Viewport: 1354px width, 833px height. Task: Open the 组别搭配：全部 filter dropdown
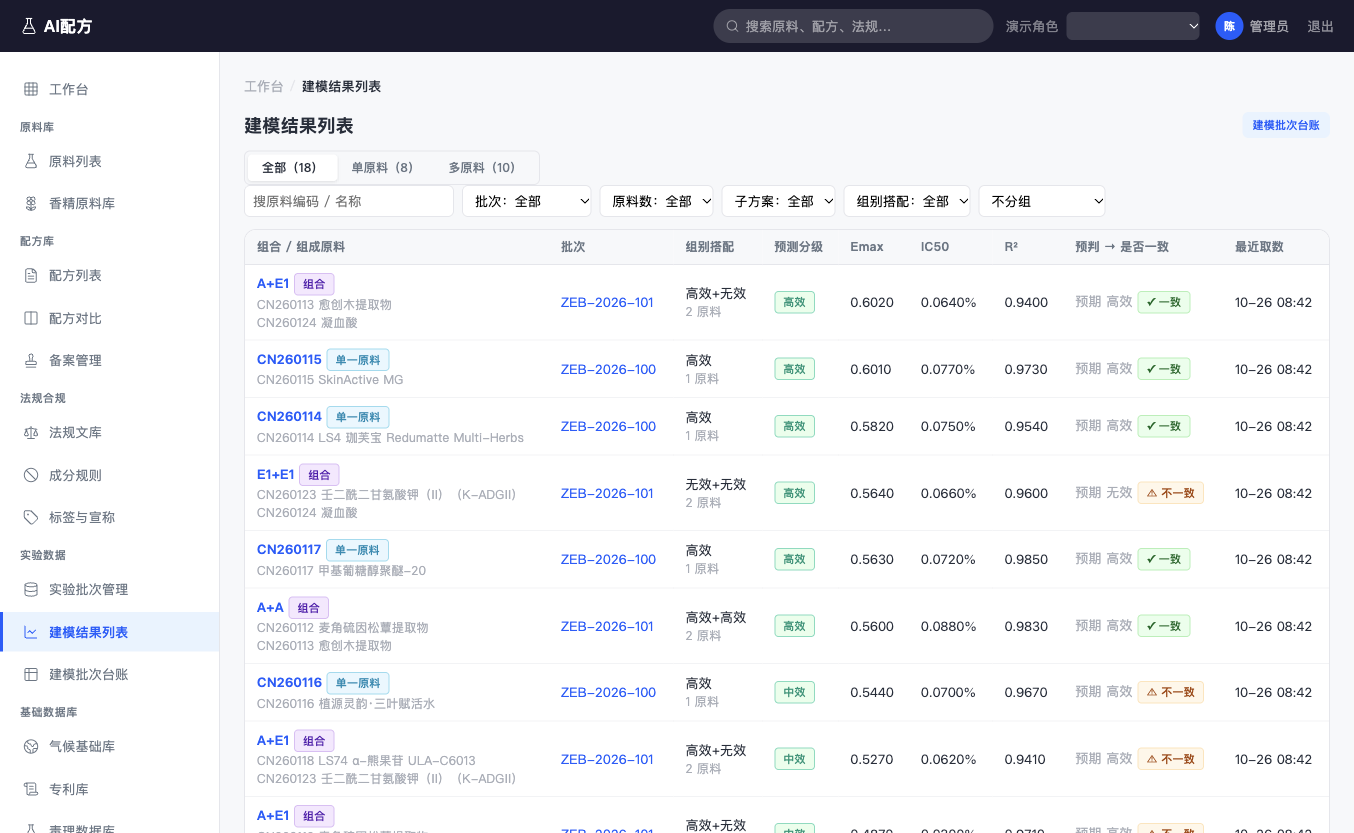907,201
